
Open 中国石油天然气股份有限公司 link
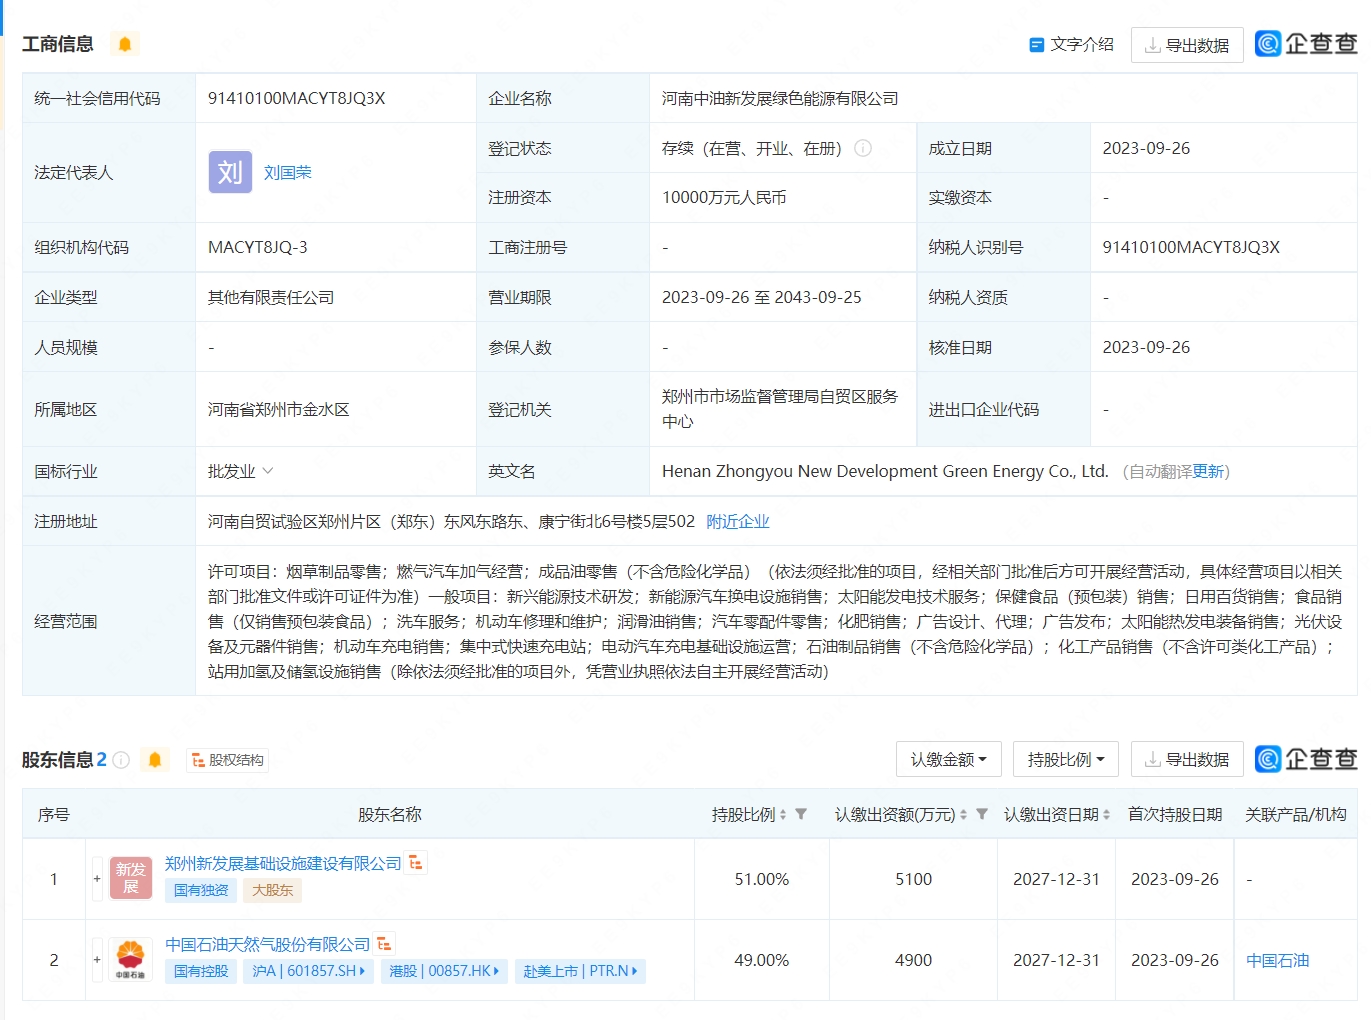(x=268, y=944)
